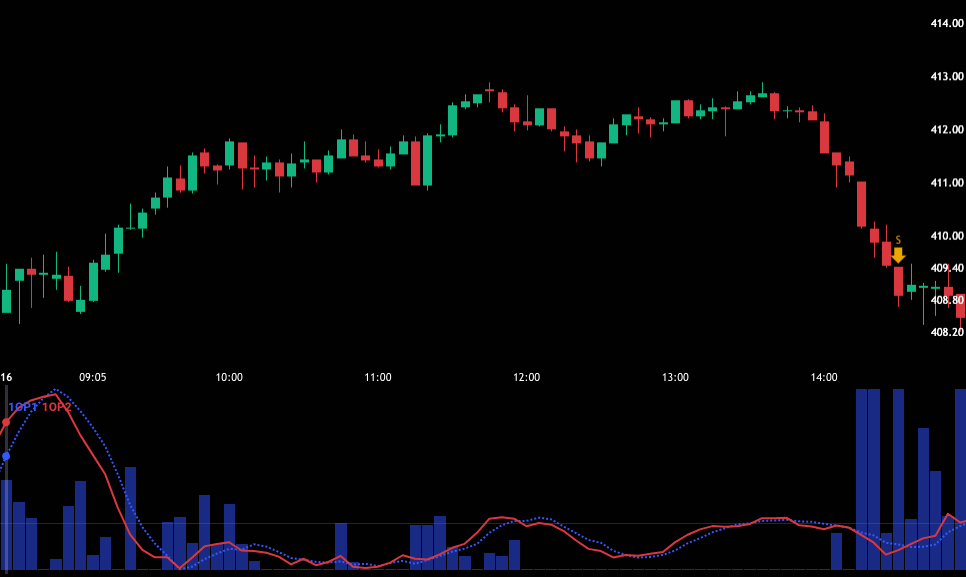Click the red candle directly below sell arrow

898,281
